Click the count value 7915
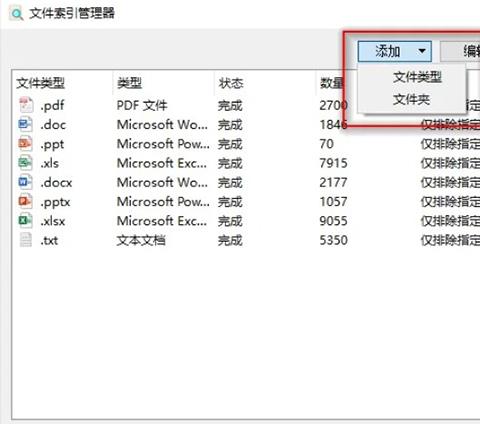This screenshot has height=424, width=480. click(334, 163)
